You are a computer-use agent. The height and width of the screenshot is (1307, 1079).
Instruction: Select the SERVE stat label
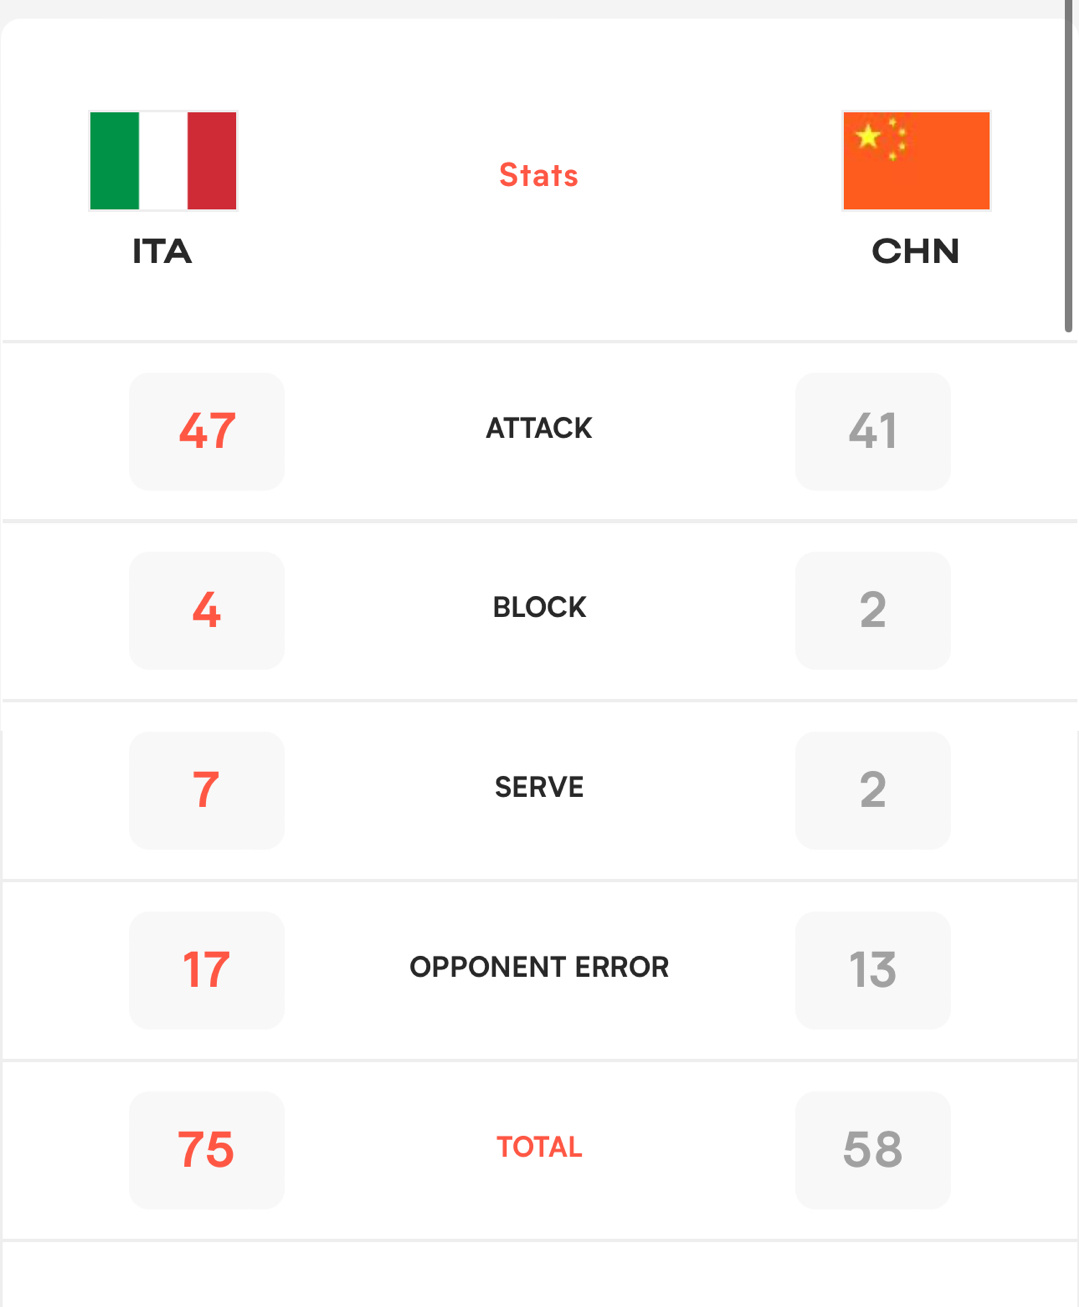pos(539,787)
